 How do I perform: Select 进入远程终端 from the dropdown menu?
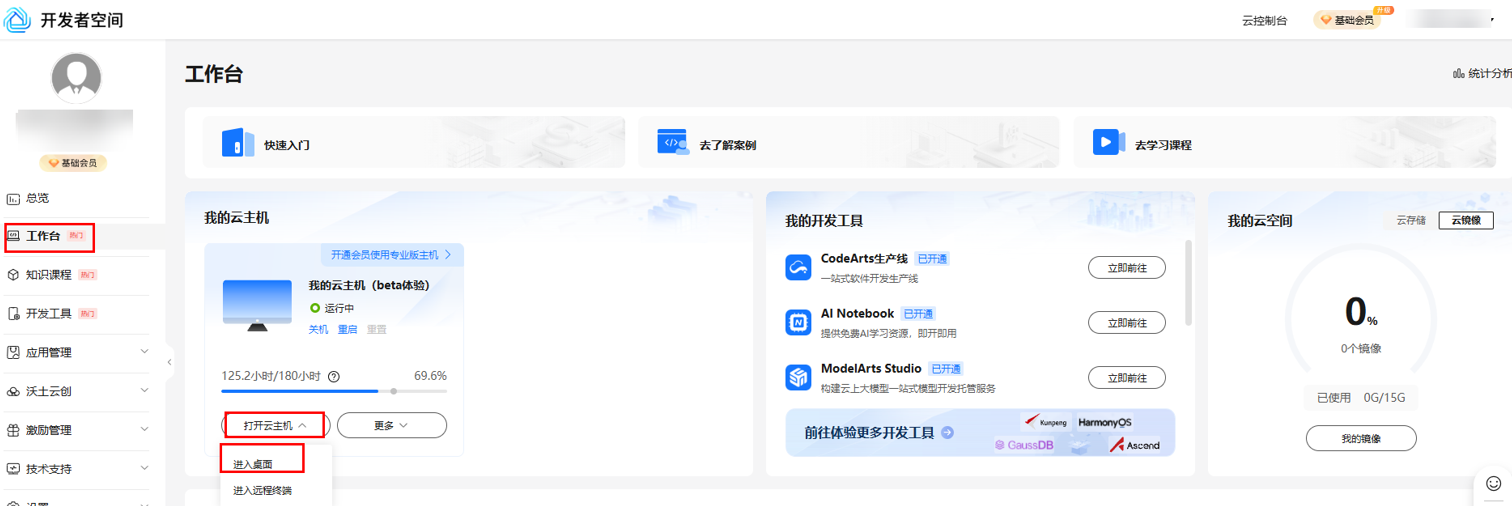click(263, 490)
